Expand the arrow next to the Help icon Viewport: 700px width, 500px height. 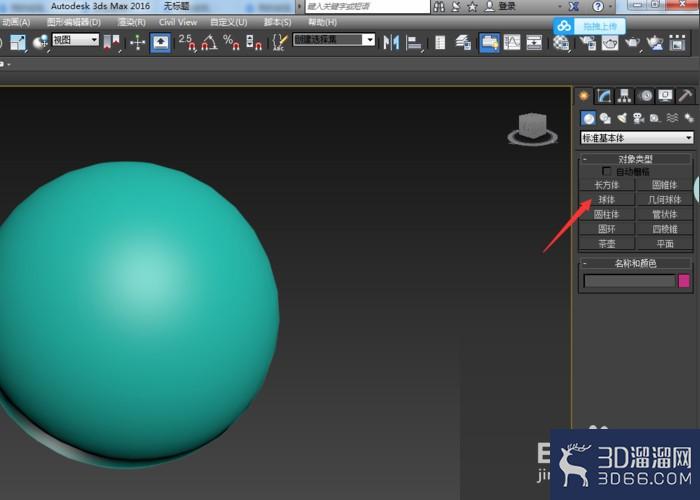[610, 6]
